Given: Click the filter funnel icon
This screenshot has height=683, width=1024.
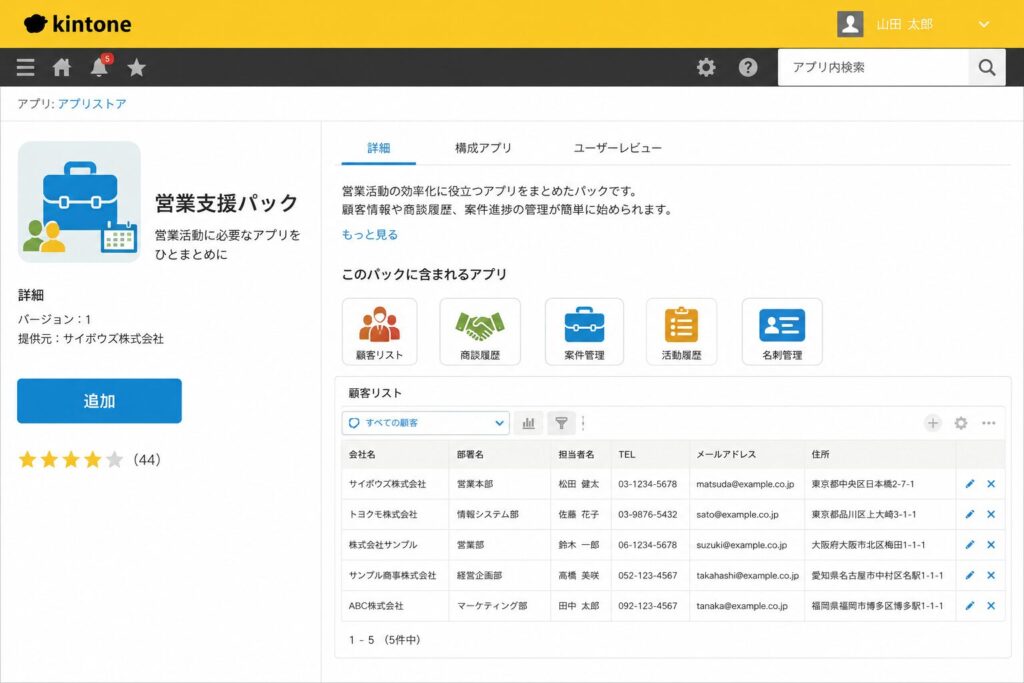Looking at the screenshot, I should point(561,423).
